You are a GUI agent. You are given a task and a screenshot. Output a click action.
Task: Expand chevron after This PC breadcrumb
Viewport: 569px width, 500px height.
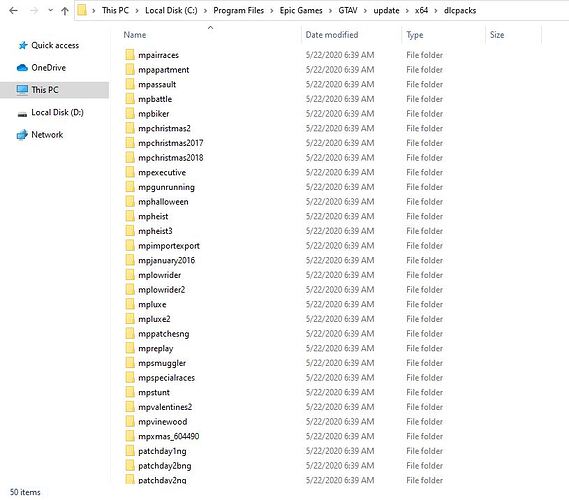click(137, 11)
